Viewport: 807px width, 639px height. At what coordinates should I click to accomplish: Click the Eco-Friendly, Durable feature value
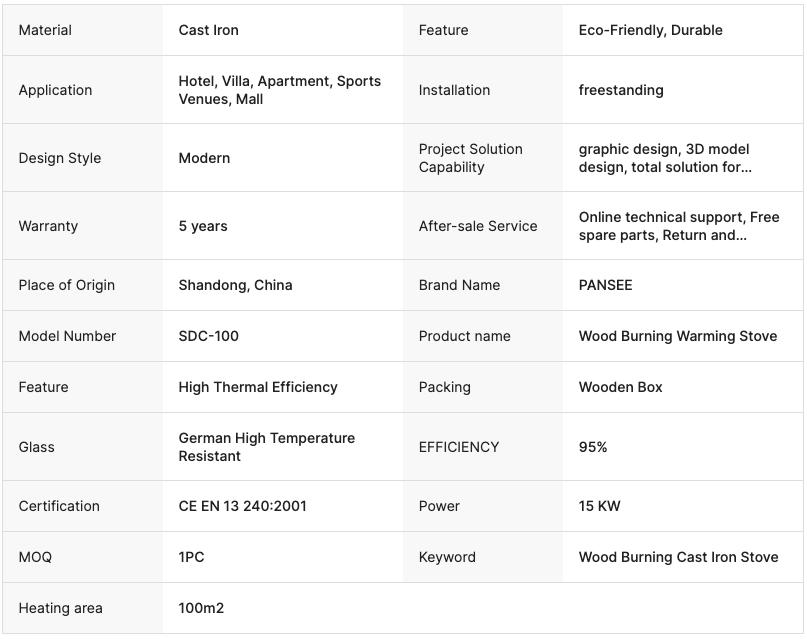click(x=650, y=30)
